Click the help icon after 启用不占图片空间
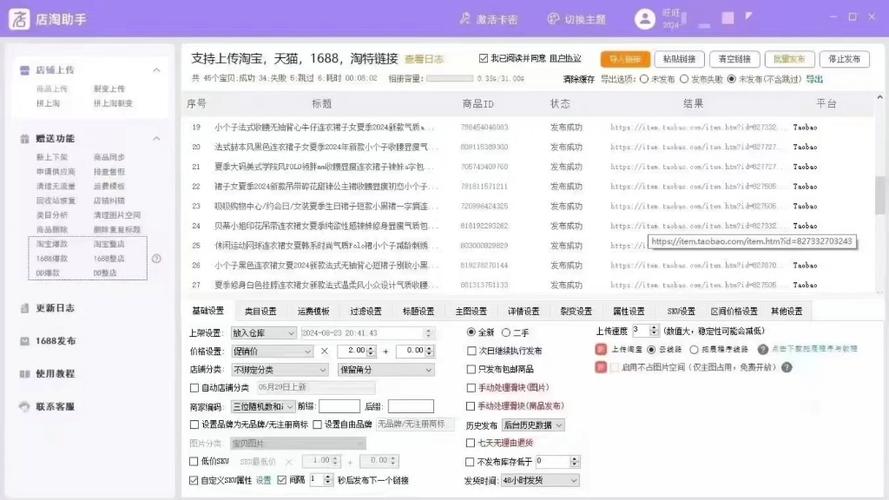The image size is (889, 500). 786,367
